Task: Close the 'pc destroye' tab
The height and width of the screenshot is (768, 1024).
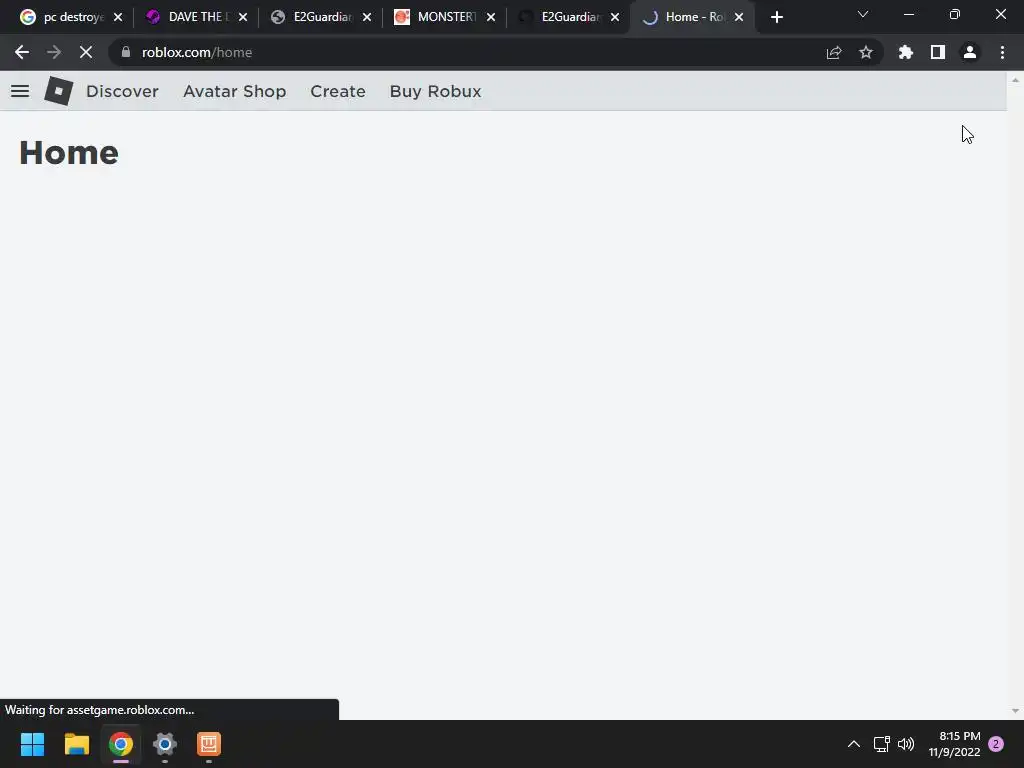Action: [x=118, y=17]
